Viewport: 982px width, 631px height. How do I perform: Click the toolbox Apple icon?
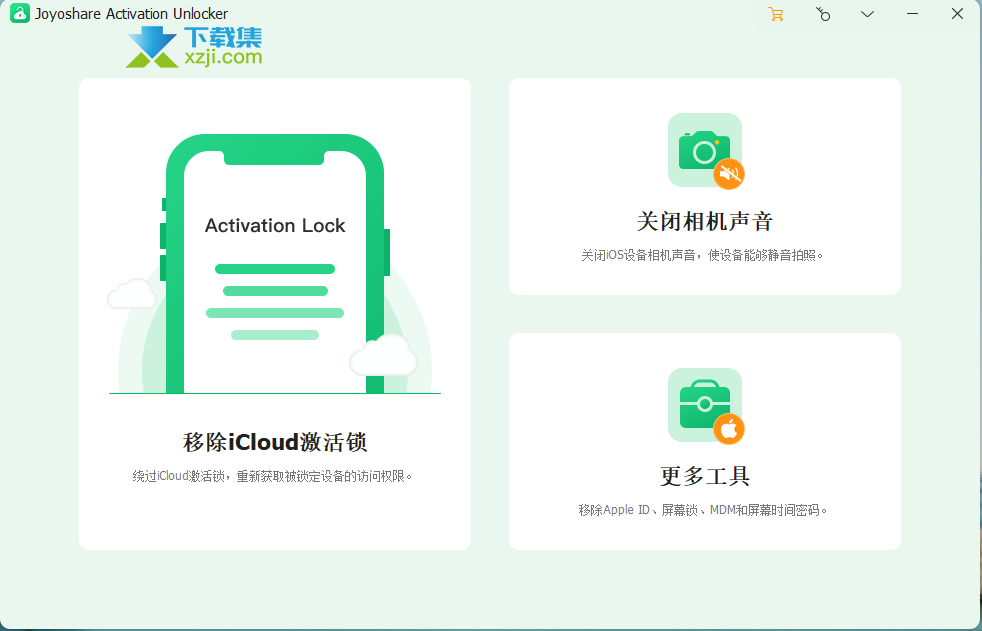click(x=705, y=406)
